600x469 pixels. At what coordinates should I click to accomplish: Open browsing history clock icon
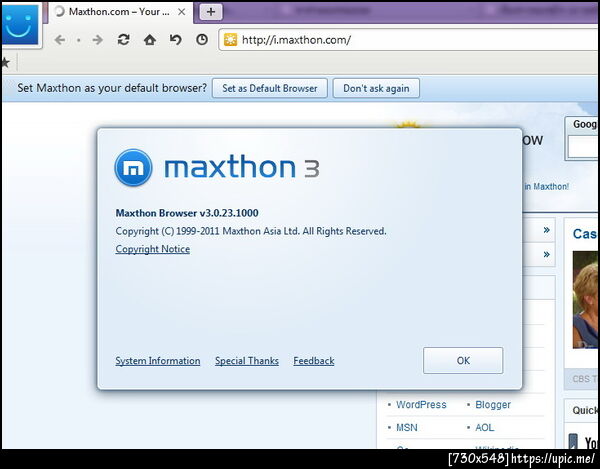click(202, 39)
